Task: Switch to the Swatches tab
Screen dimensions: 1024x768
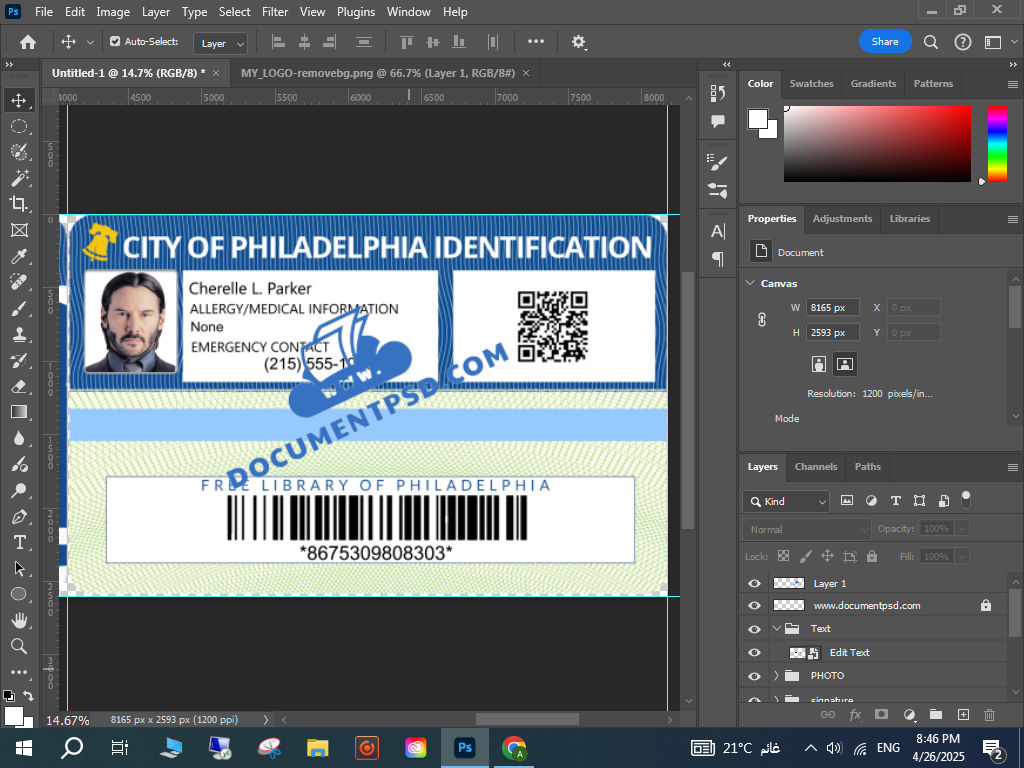Action: (x=811, y=84)
